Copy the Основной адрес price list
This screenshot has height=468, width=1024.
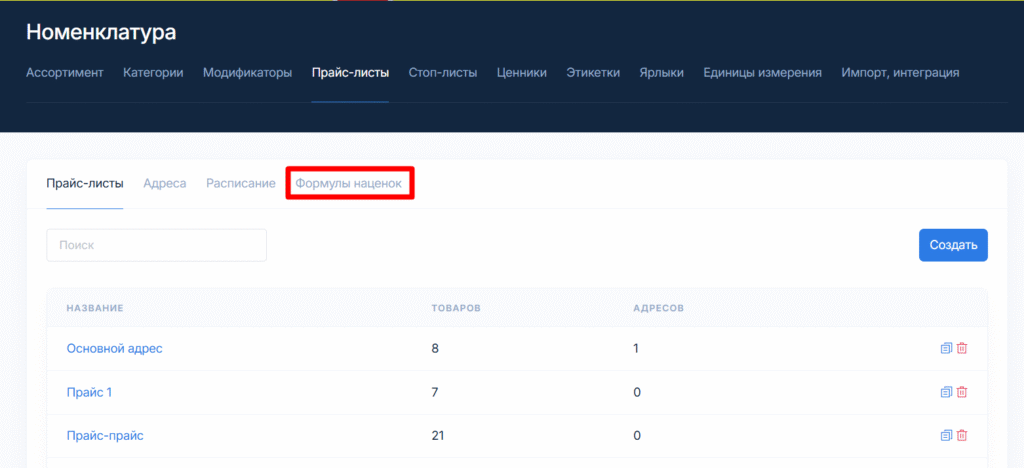946,348
